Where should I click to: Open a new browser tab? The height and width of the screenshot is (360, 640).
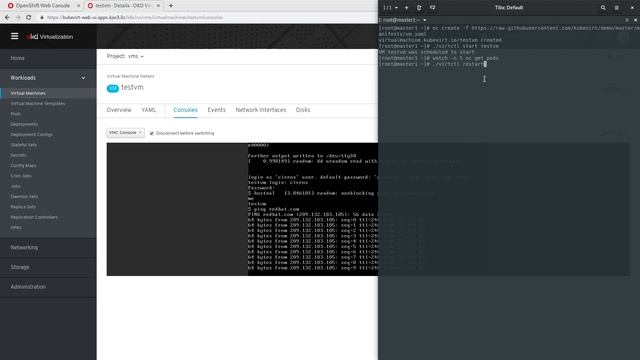pyautogui.click(x=171, y=6)
